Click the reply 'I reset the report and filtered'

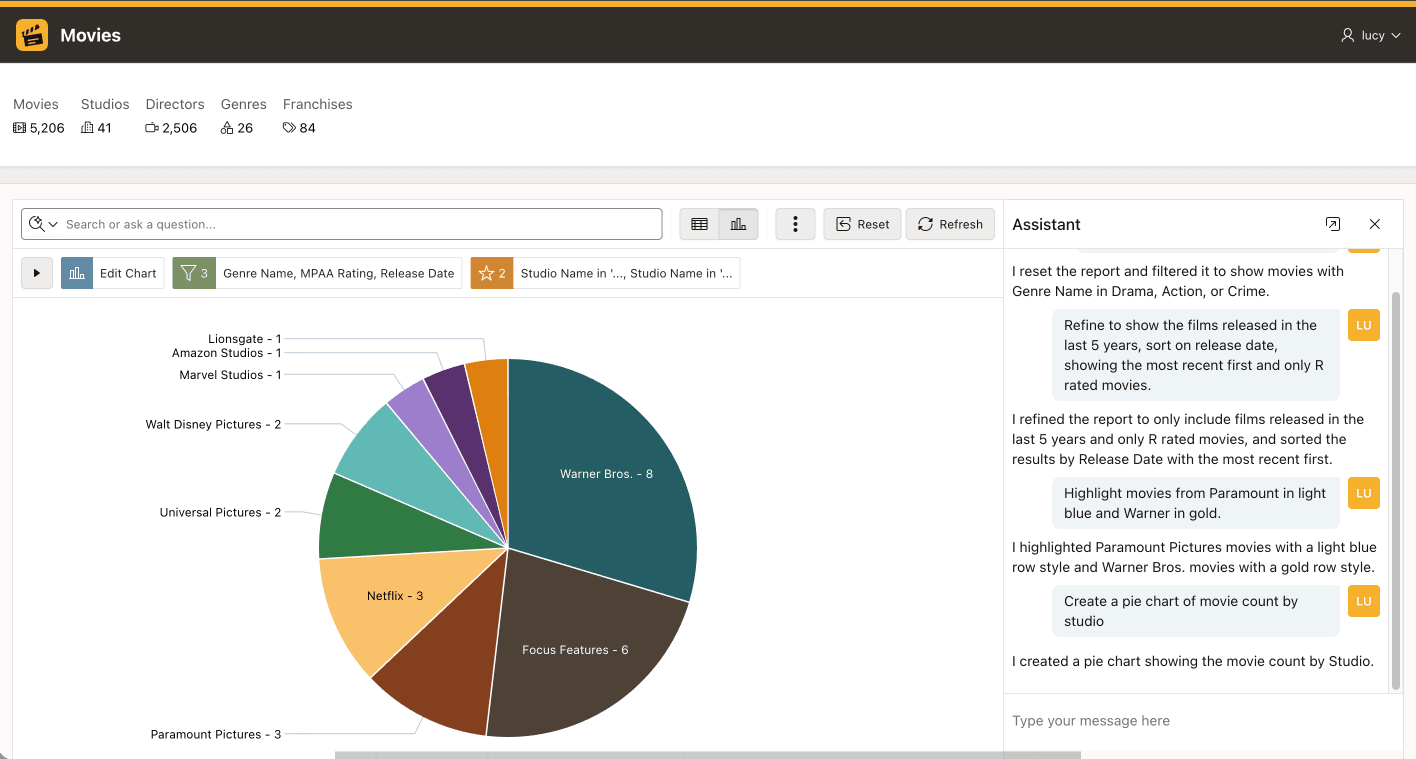click(x=1178, y=281)
